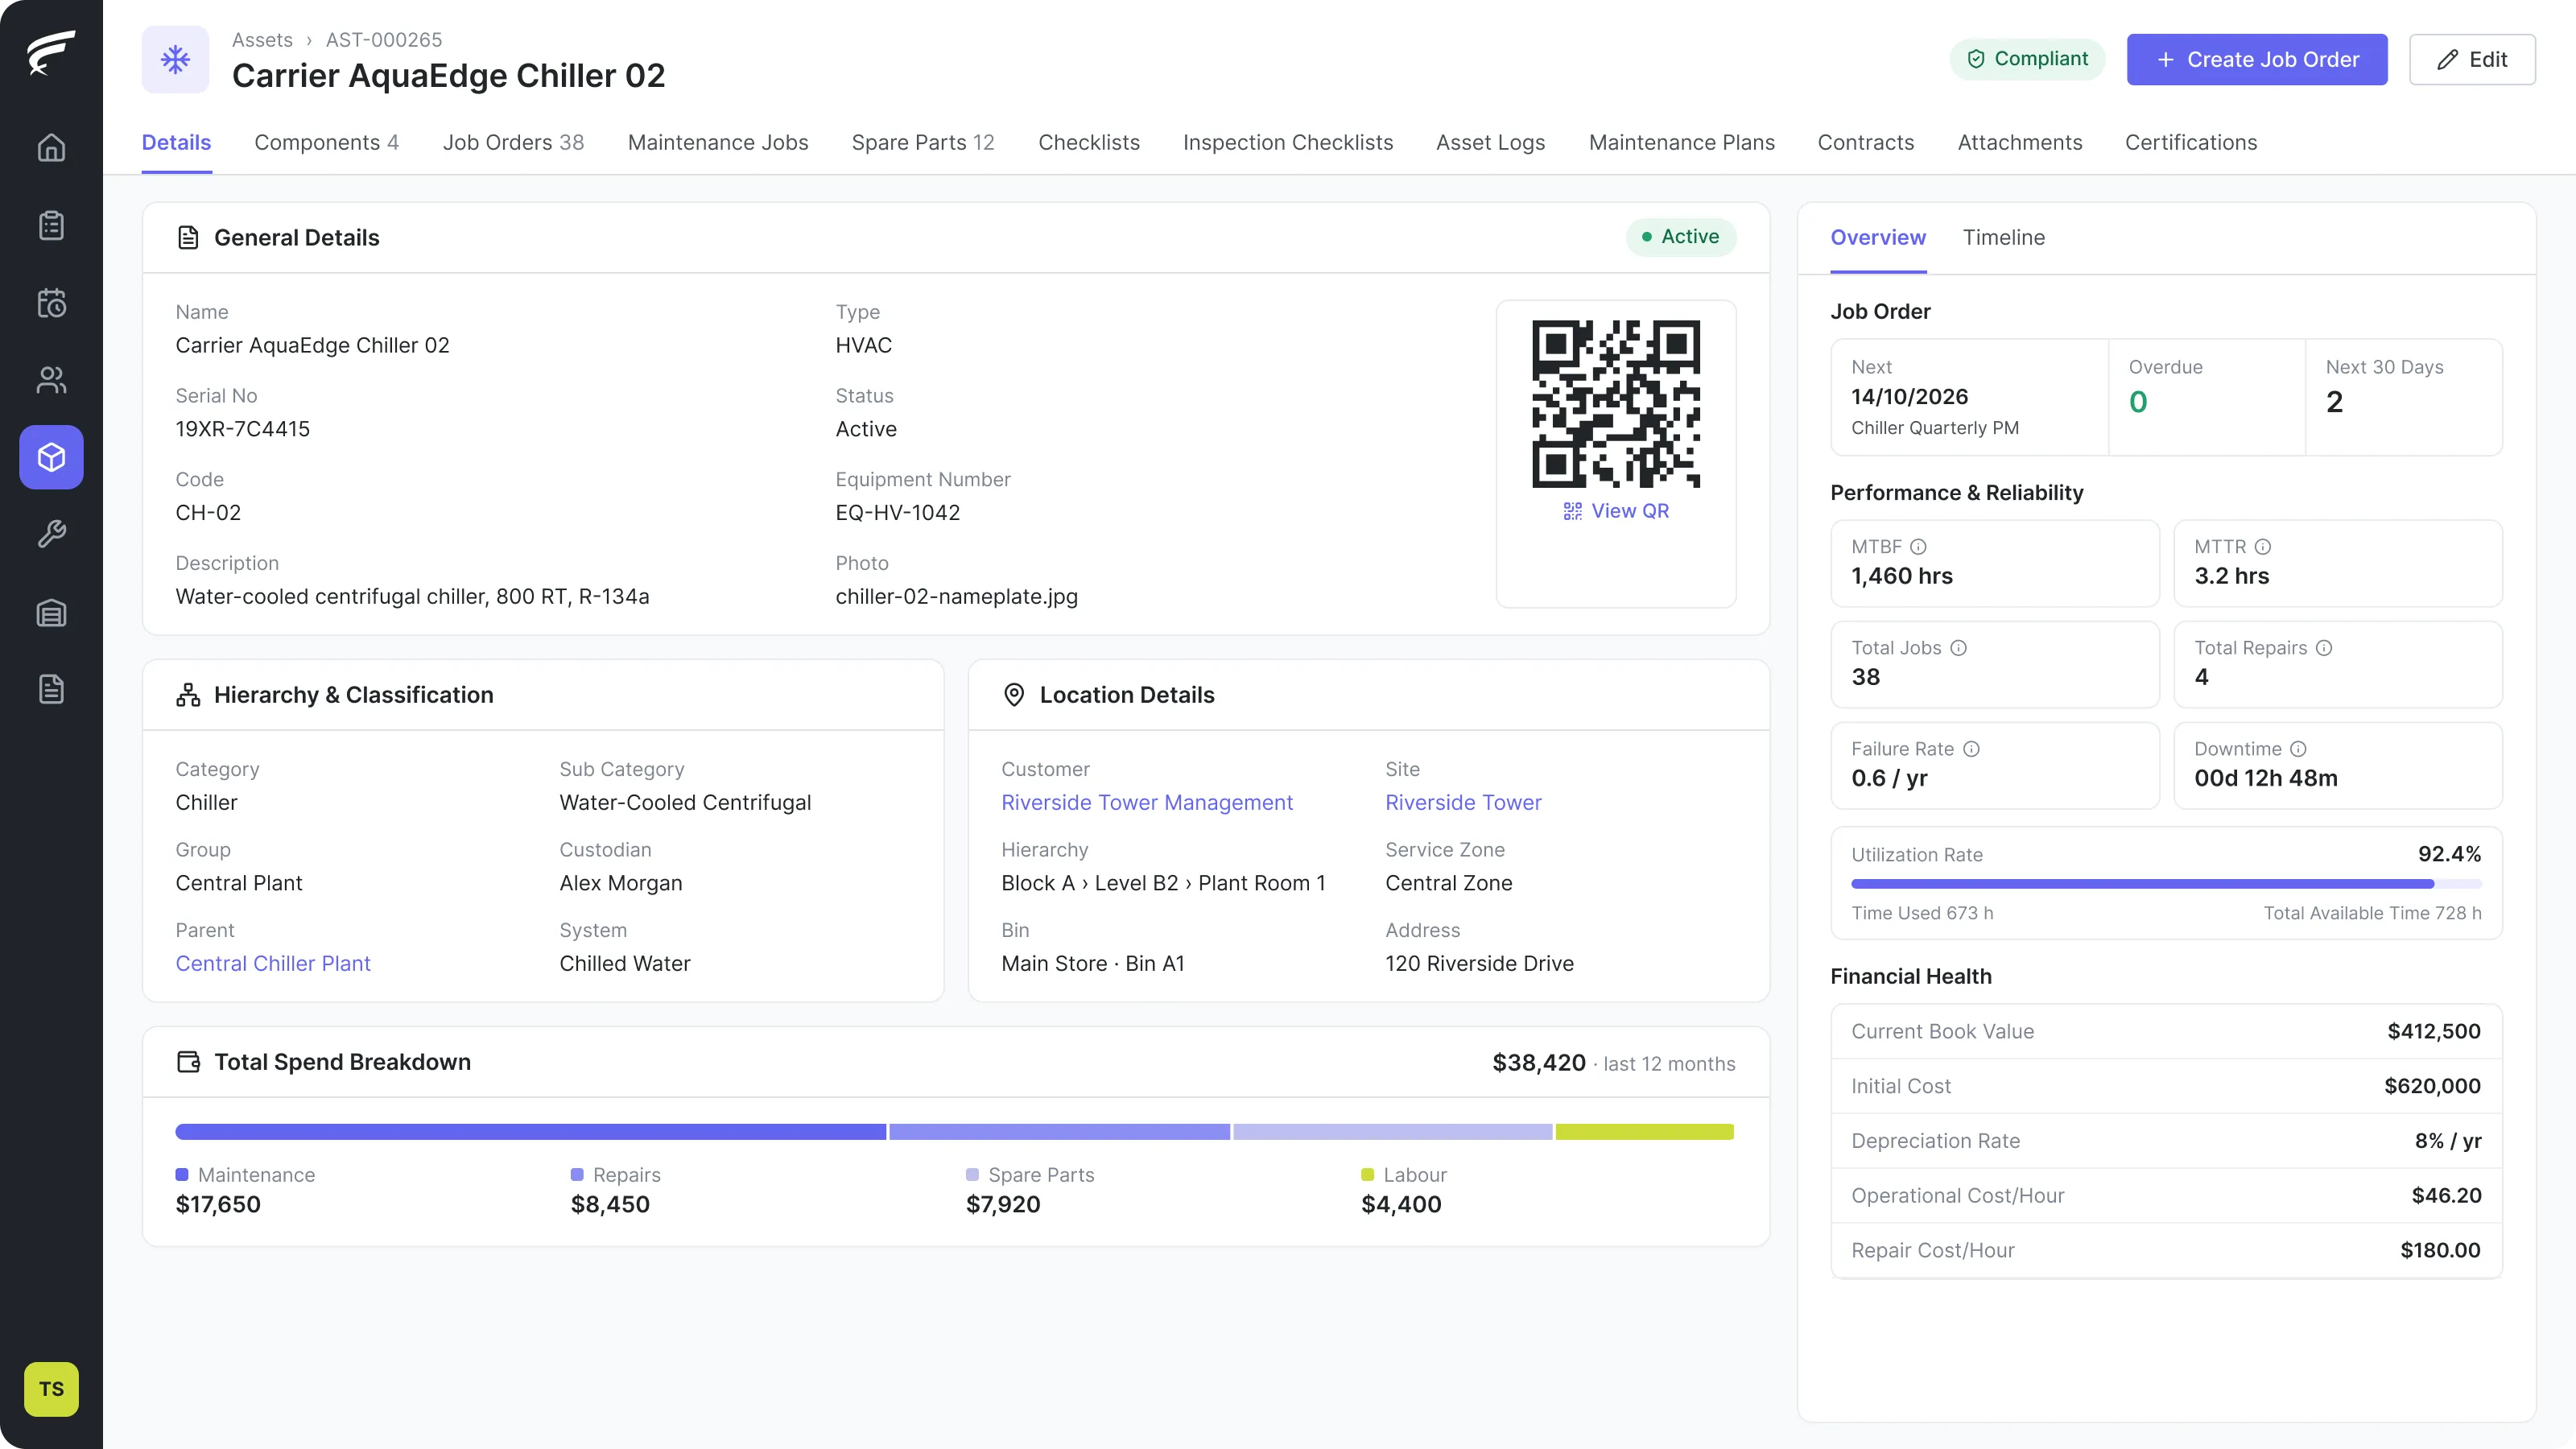Click the Hierarchy & Classification tree icon
This screenshot has width=2576, height=1449.
click(x=188, y=695)
